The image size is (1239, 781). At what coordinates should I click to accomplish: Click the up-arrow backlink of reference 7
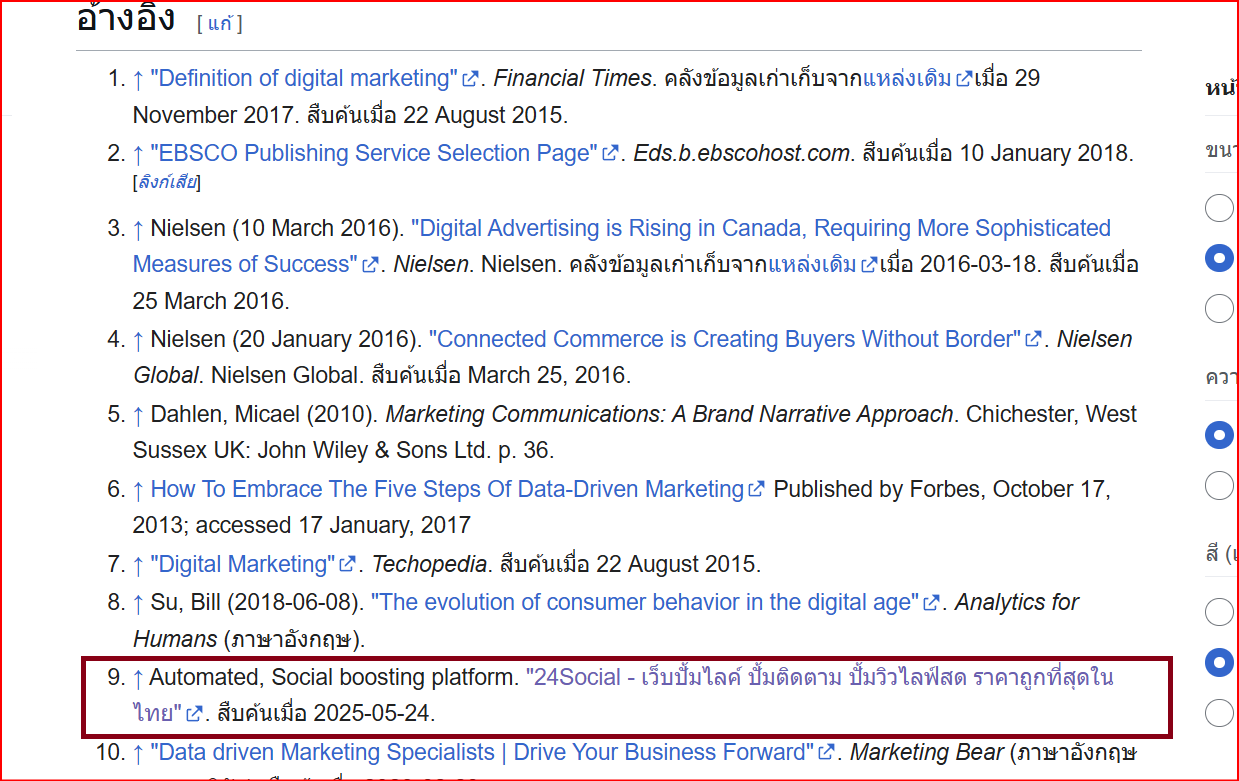point(138,565)
